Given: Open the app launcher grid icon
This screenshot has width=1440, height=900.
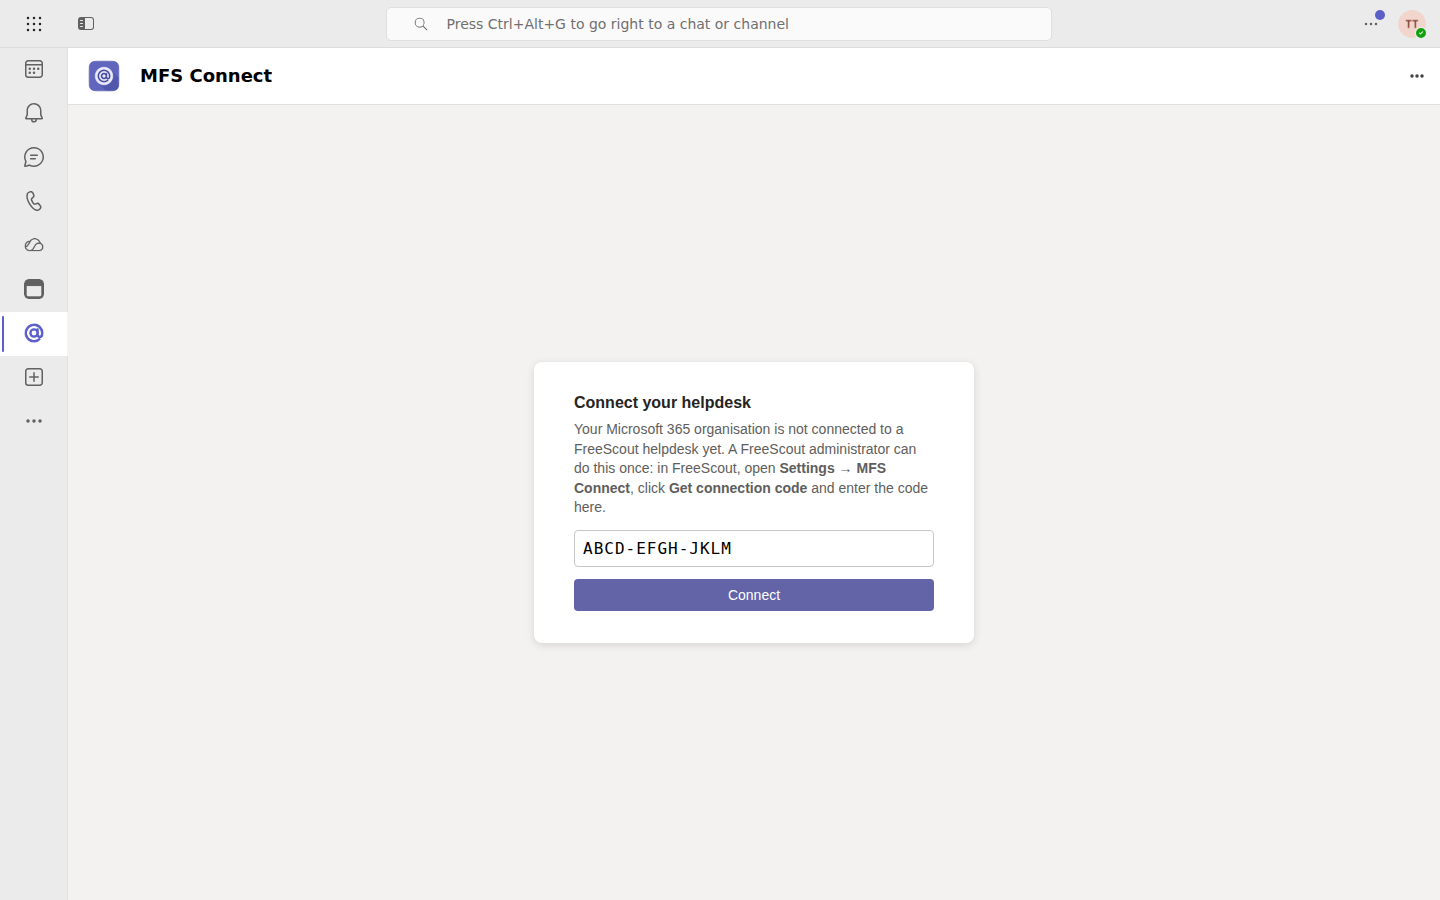Looking at the screenshot, I should [34, 24].
